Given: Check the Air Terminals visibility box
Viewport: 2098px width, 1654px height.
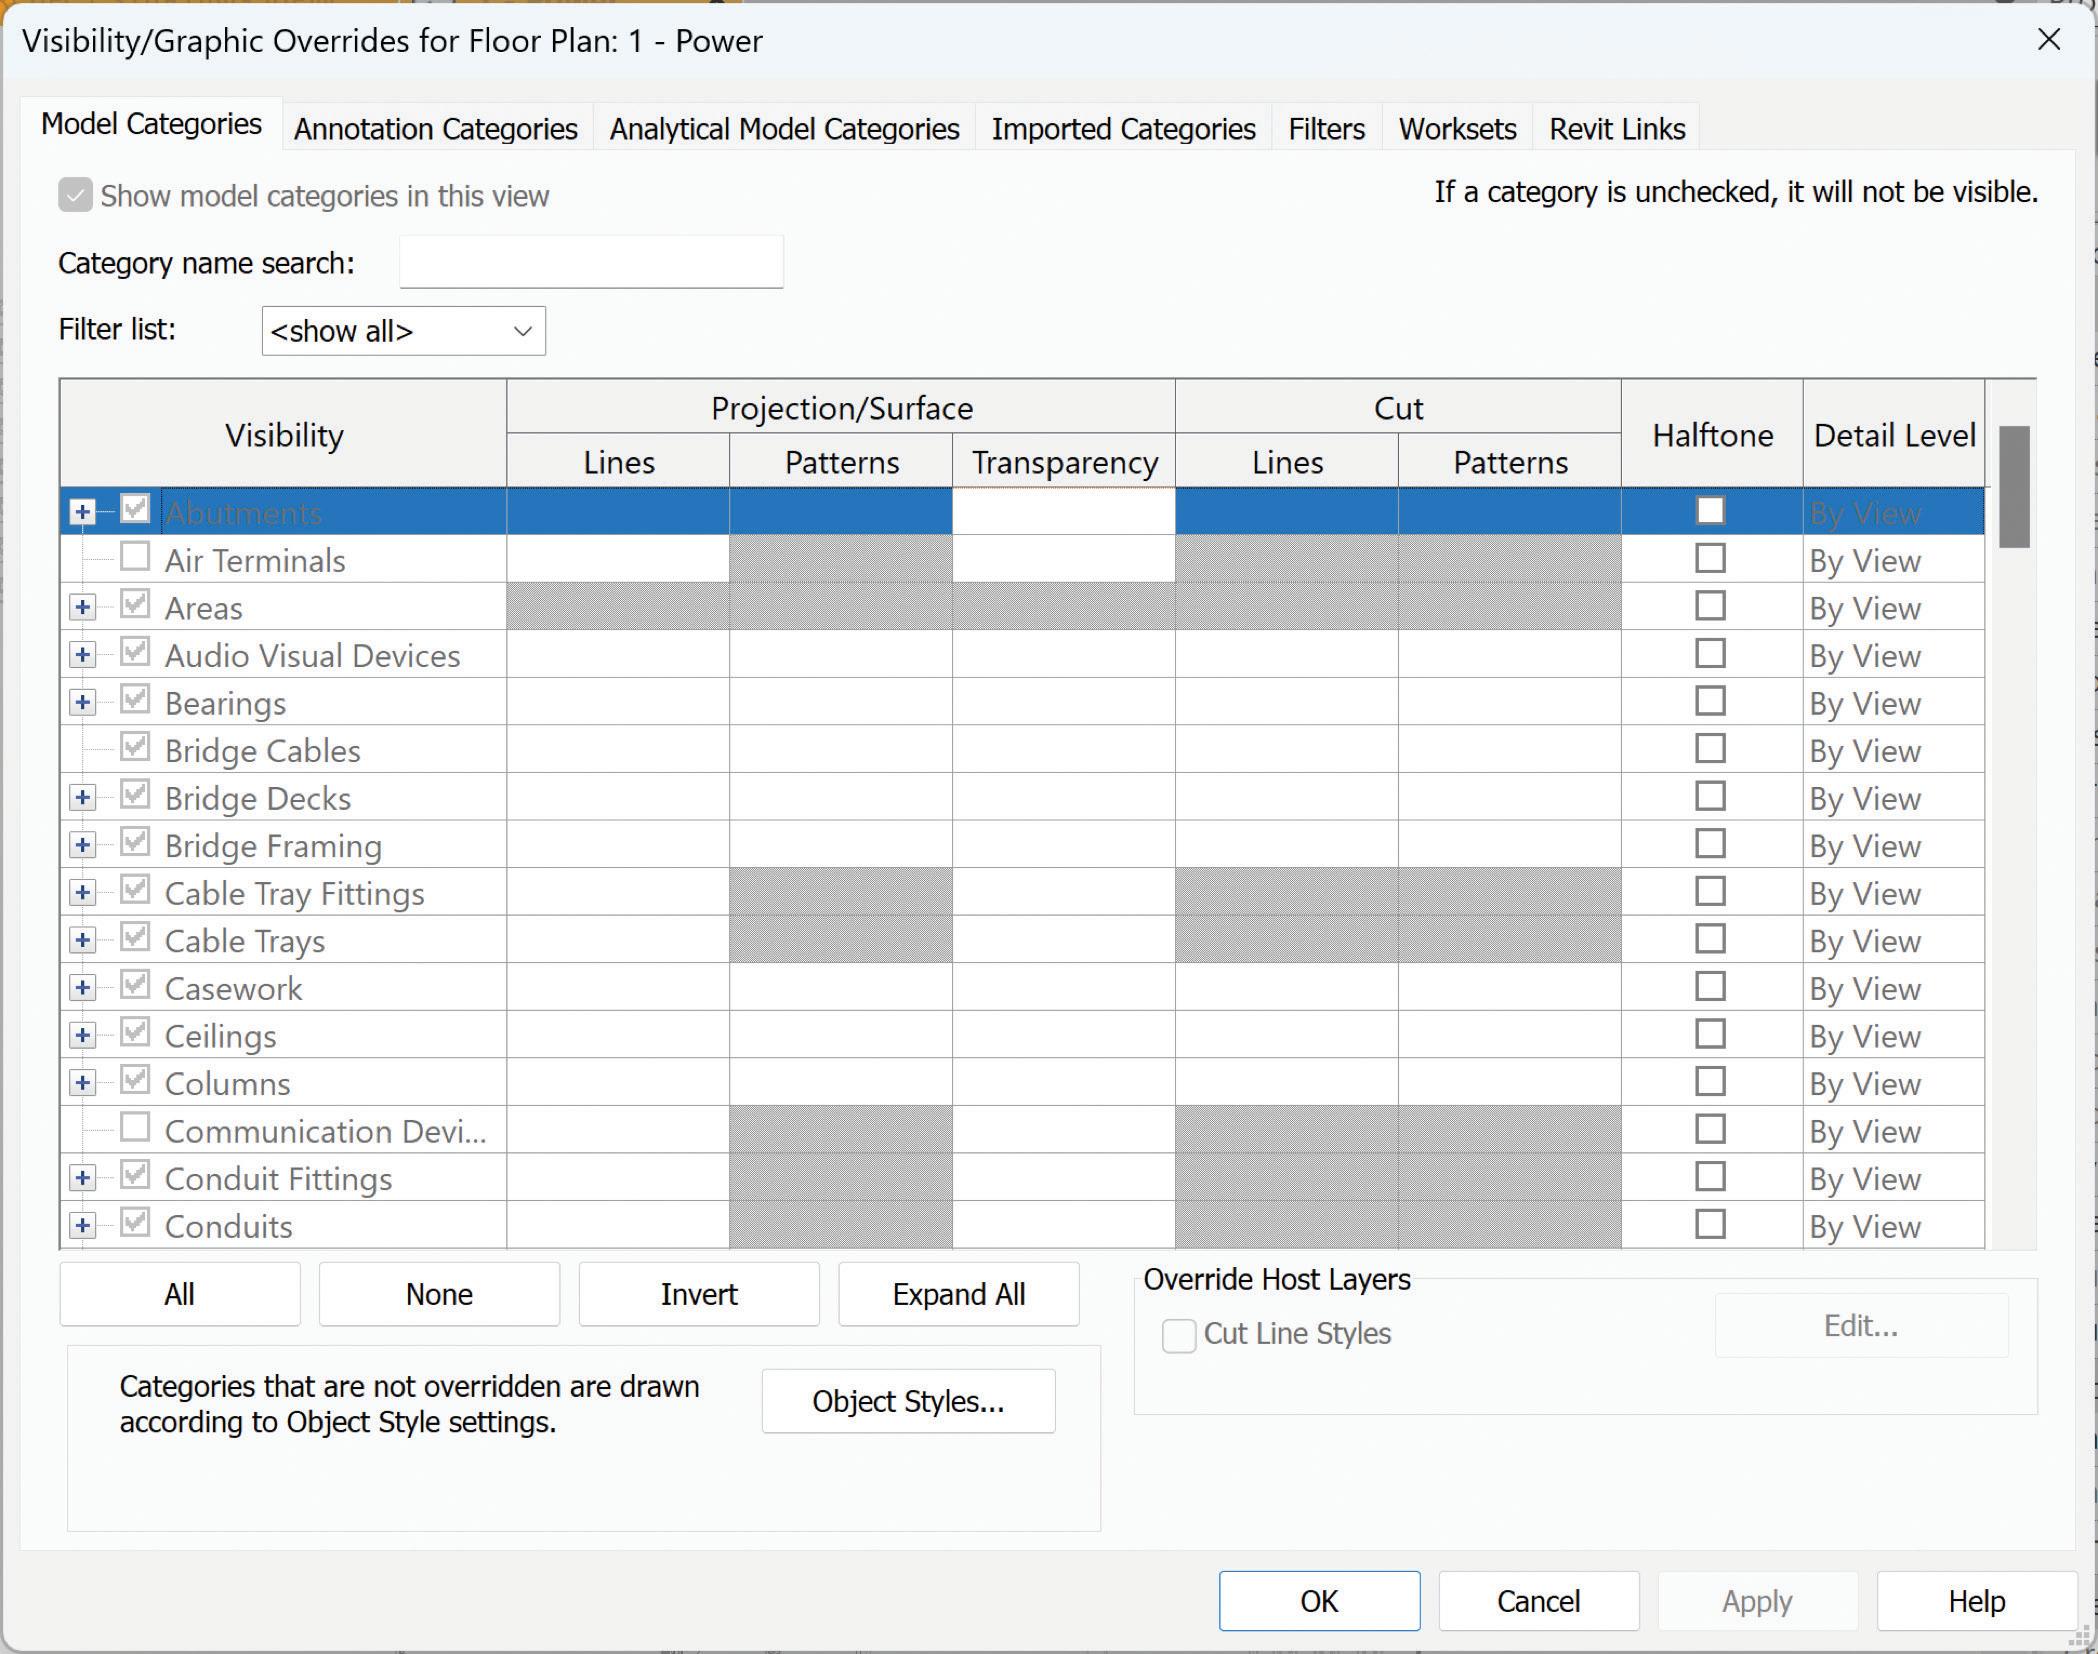Looking at the screenshot, I should point(135,557).
